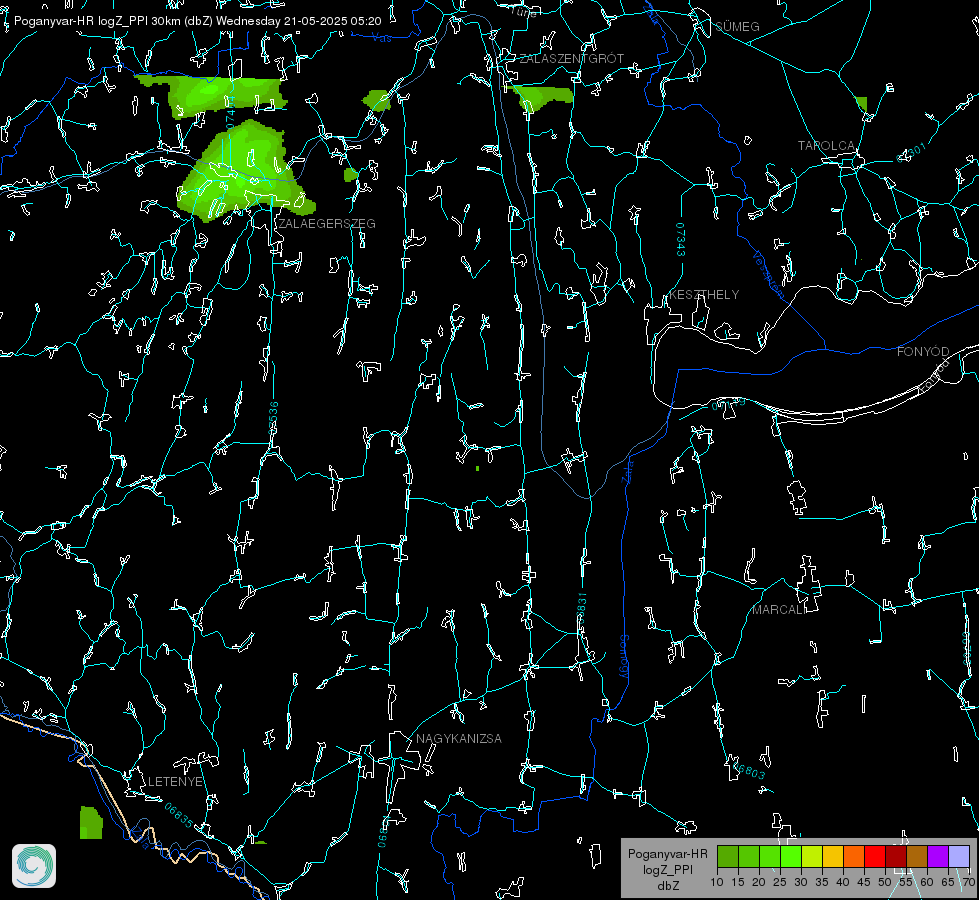Select the 25-30 dbZ bright green legend swatch
Image resolution: width=979 pixels, height=900 pixels.
coord(791,856)
